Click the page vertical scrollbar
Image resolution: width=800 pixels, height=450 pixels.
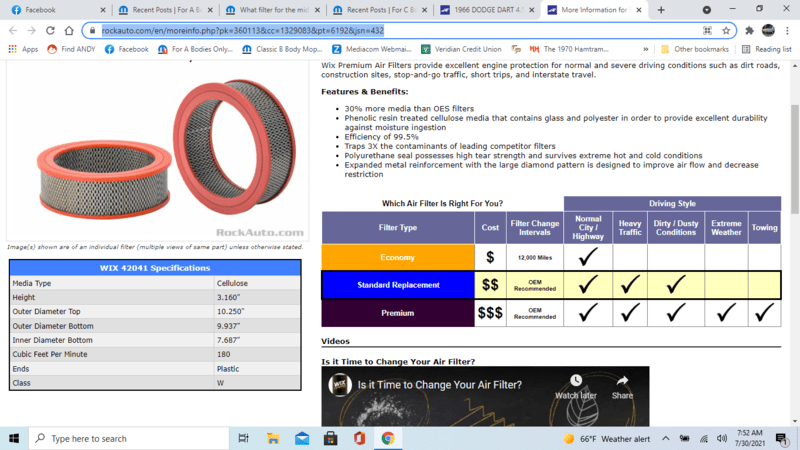pos(795,159)
